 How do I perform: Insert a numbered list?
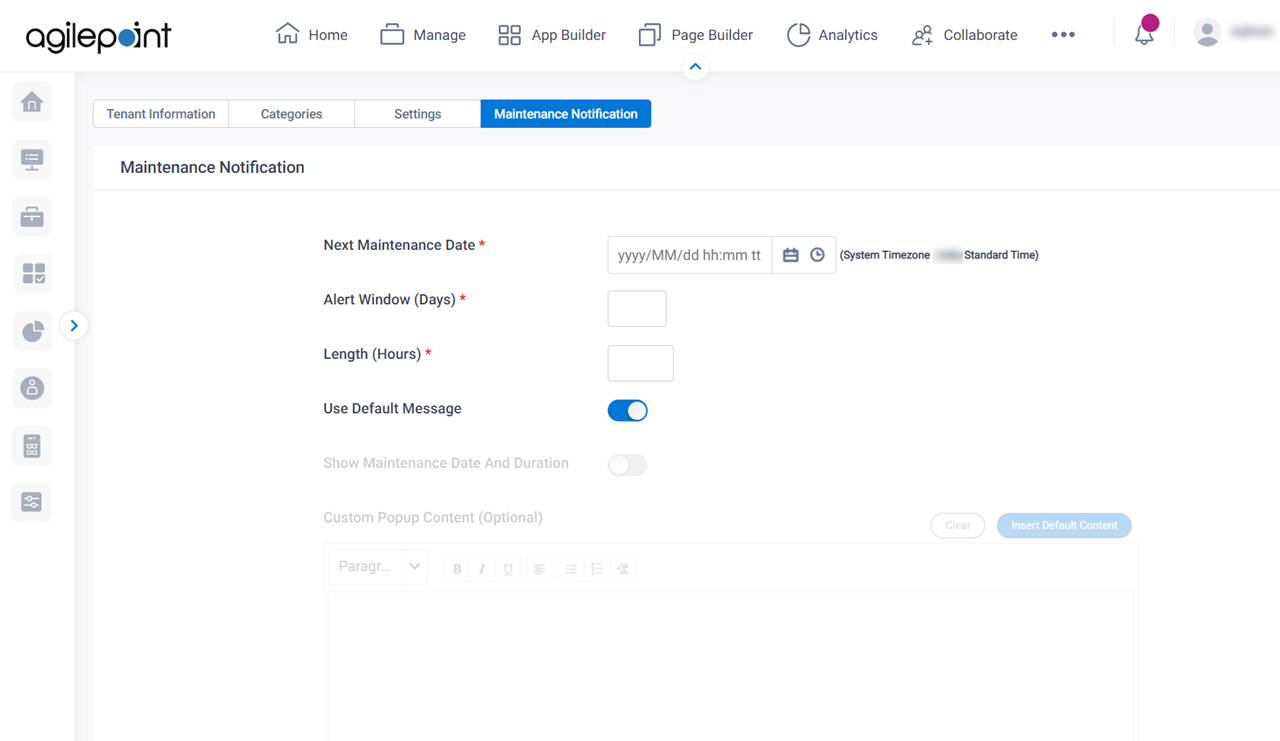pos(597,569)
